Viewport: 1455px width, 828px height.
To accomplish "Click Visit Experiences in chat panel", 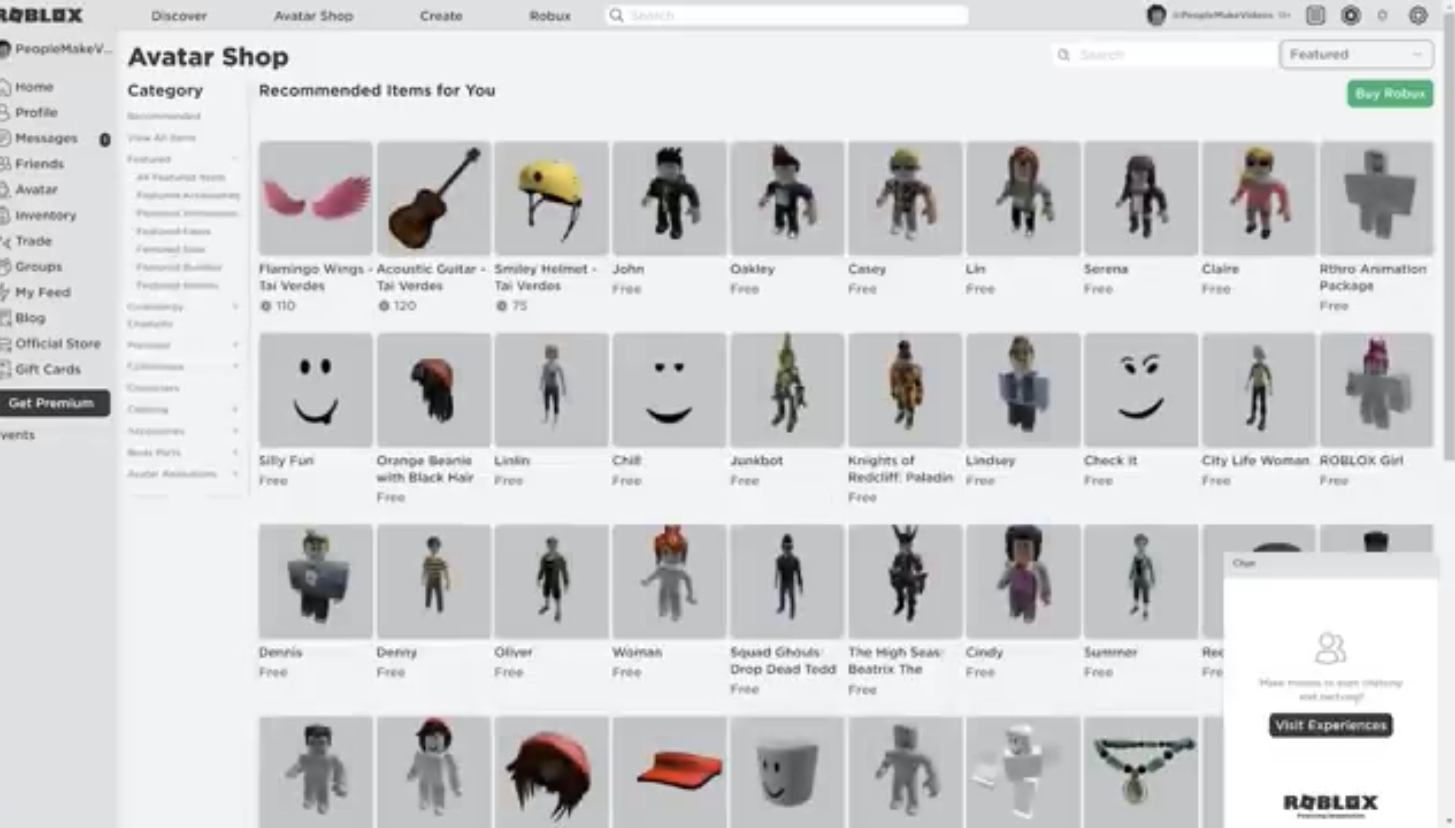I will 1331,725.
